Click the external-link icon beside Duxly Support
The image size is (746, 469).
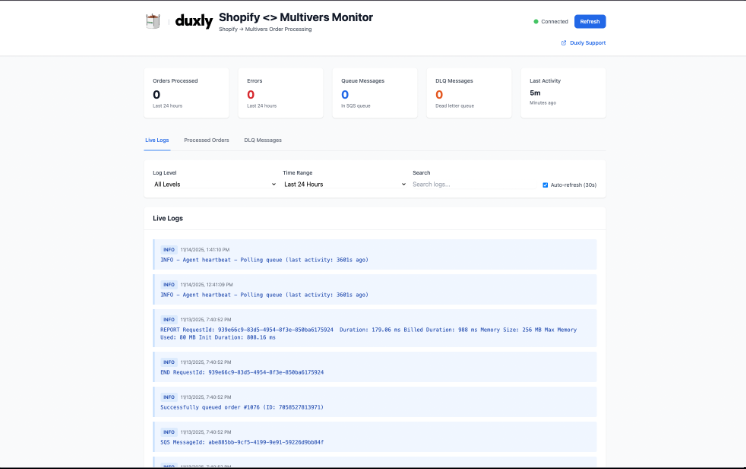point(563,43)
